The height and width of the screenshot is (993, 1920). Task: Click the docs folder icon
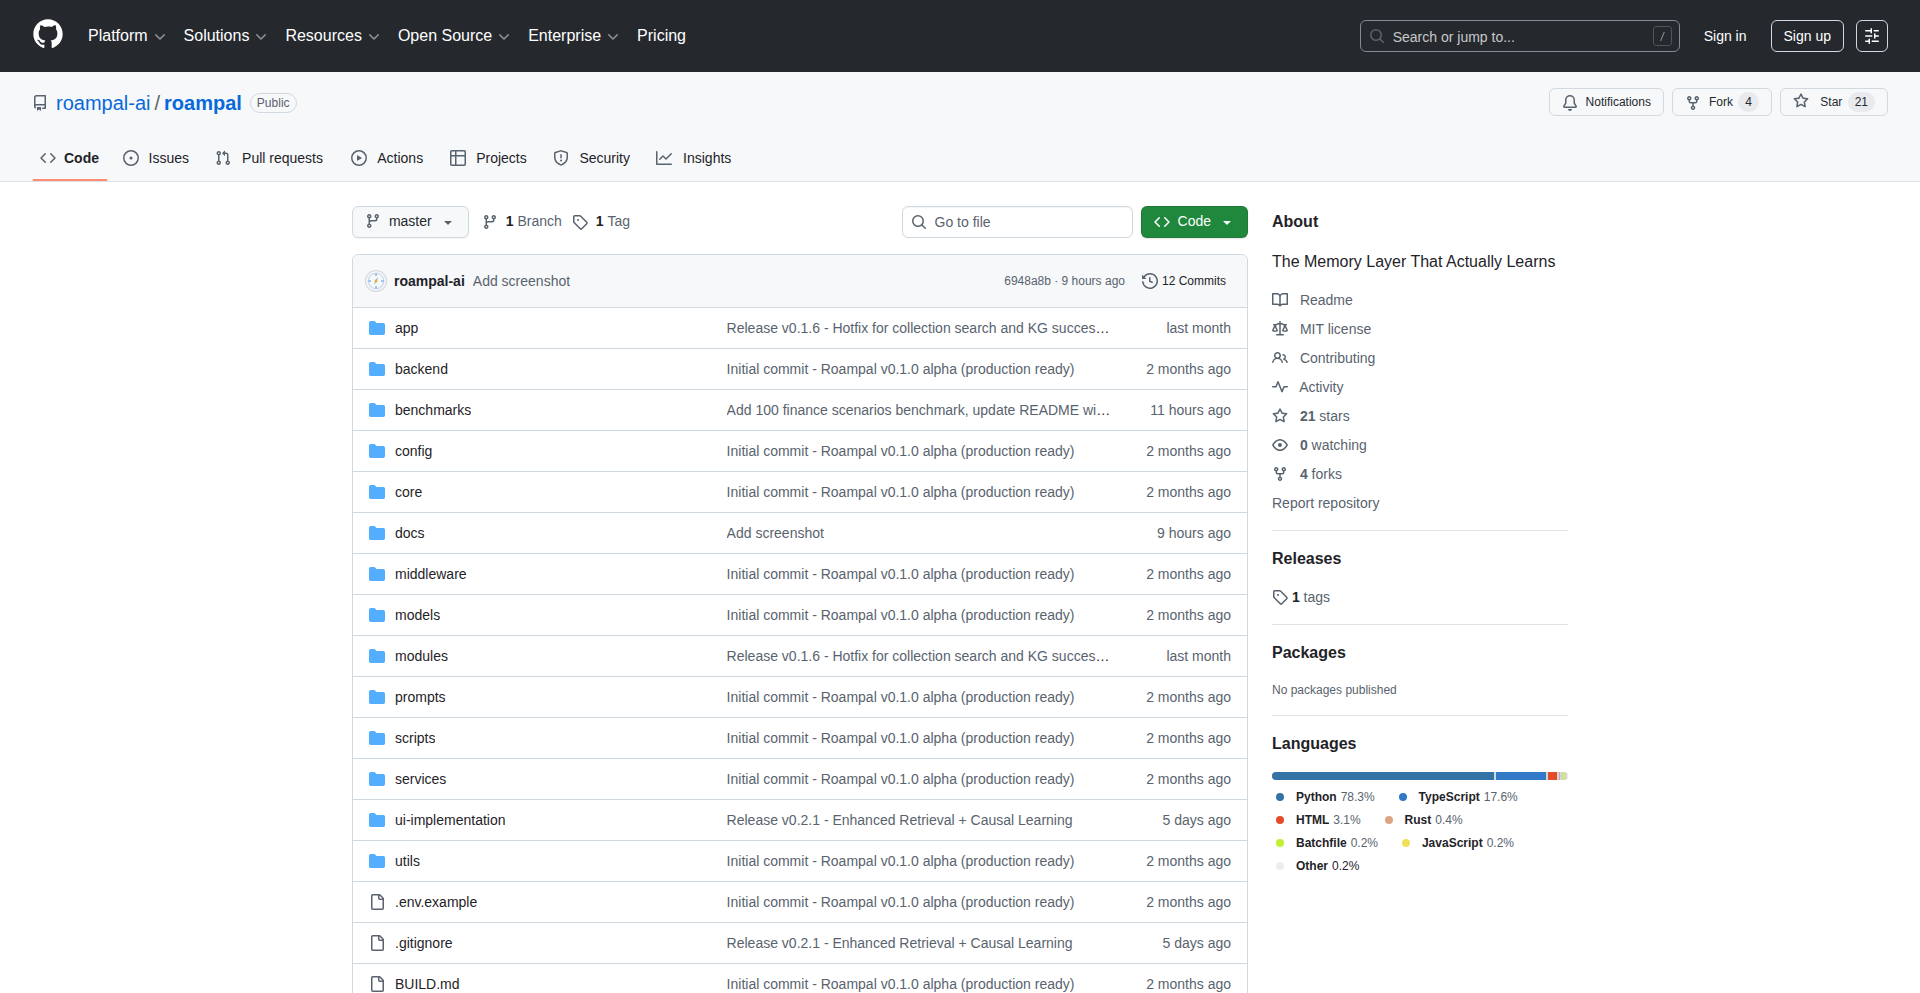point(377,533)
